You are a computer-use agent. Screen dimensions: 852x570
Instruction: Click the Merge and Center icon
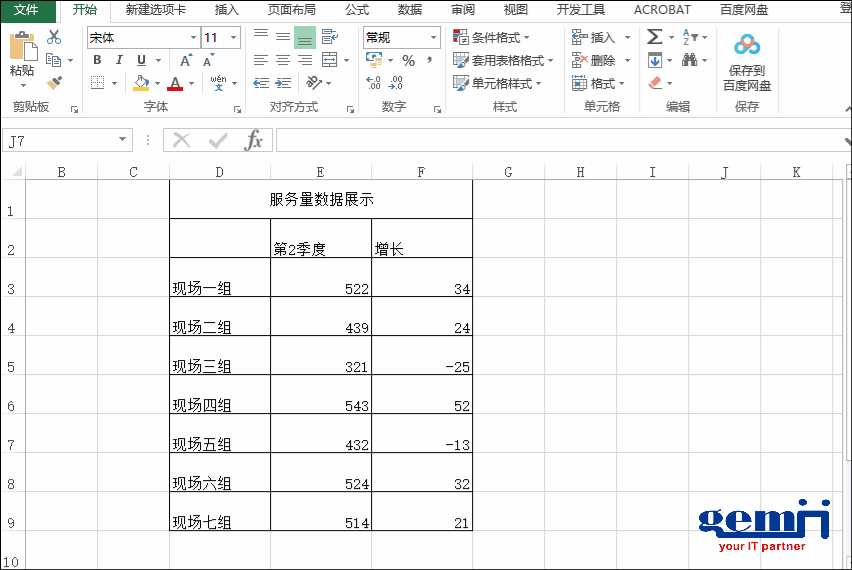coord(329,60)
